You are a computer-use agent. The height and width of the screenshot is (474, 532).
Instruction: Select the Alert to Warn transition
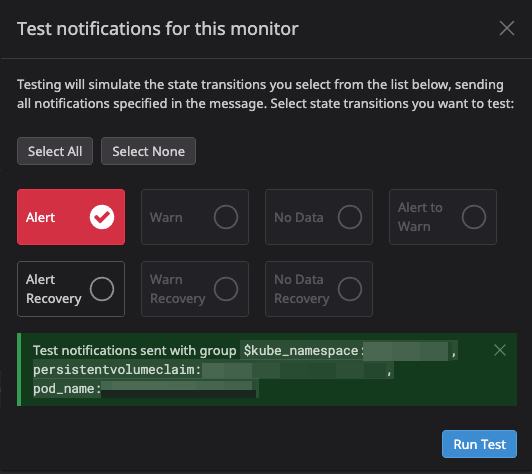[443, 217]
